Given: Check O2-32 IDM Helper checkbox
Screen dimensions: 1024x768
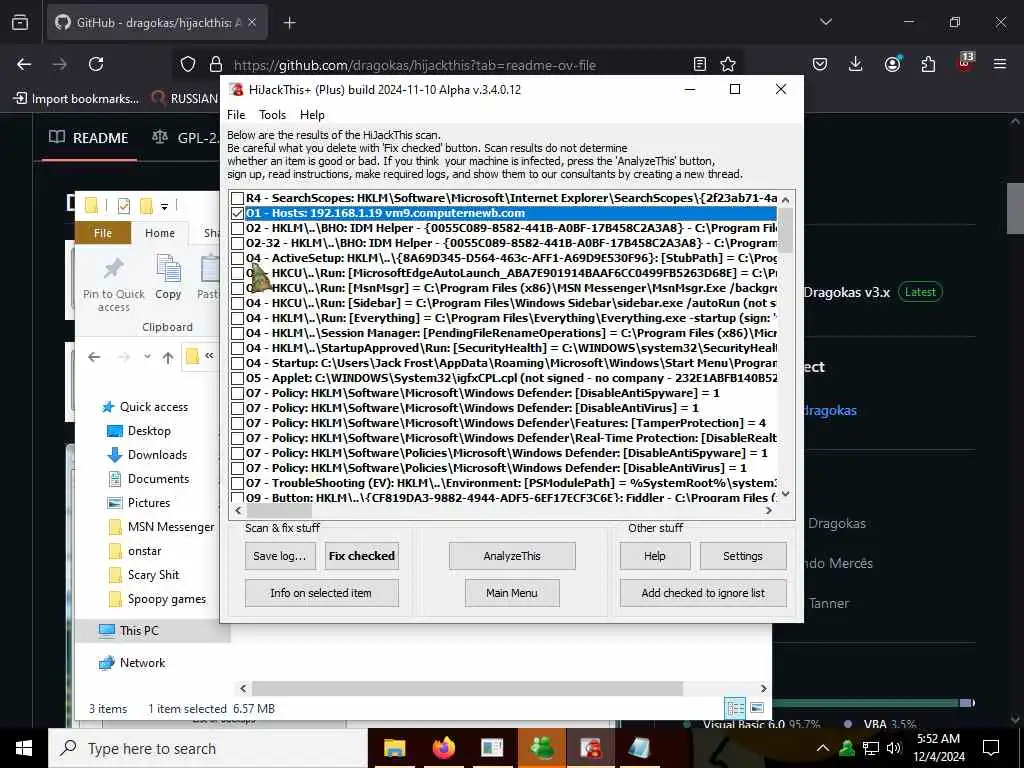Looking at the screenshot, I should coord(237,243).
